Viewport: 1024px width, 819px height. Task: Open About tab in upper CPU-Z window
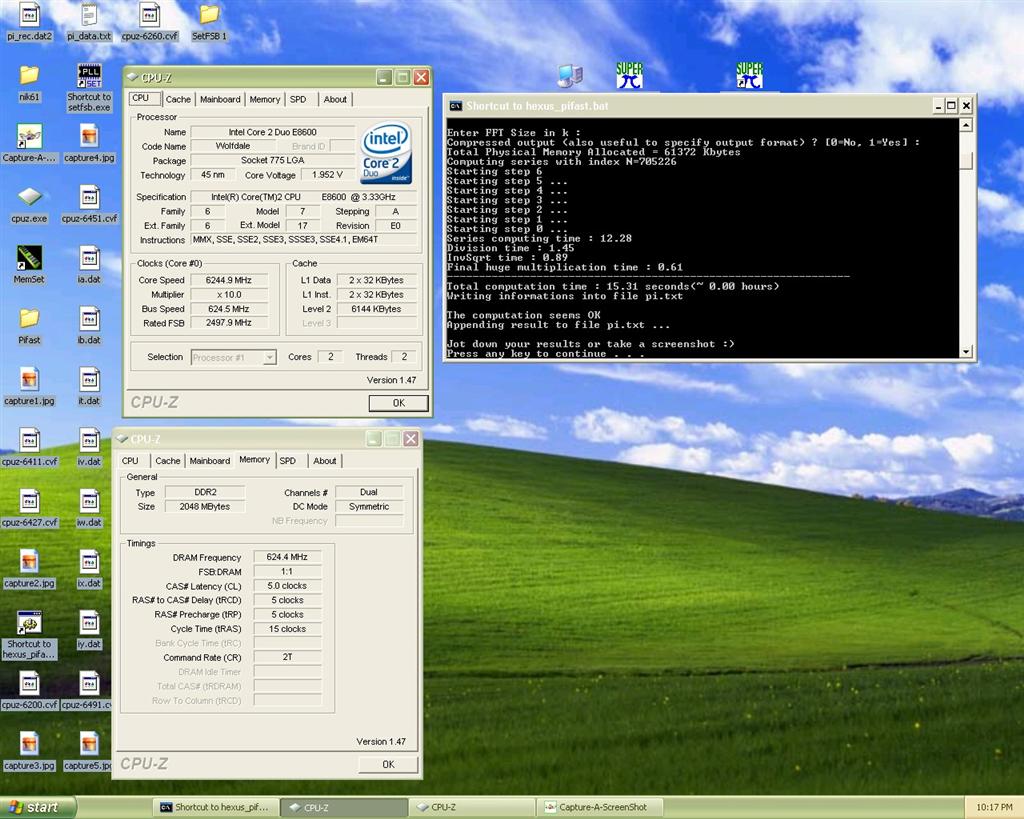click(x=335, y=99)
